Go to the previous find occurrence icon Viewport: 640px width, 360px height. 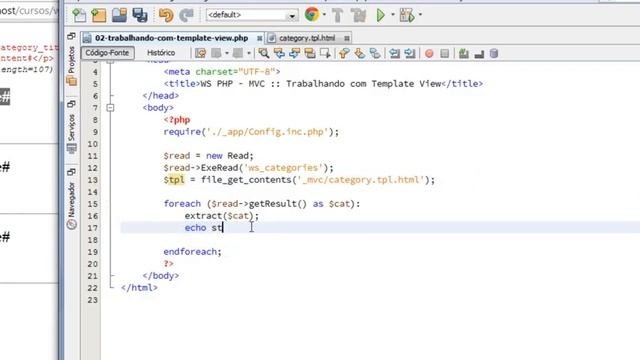(279, 53)
